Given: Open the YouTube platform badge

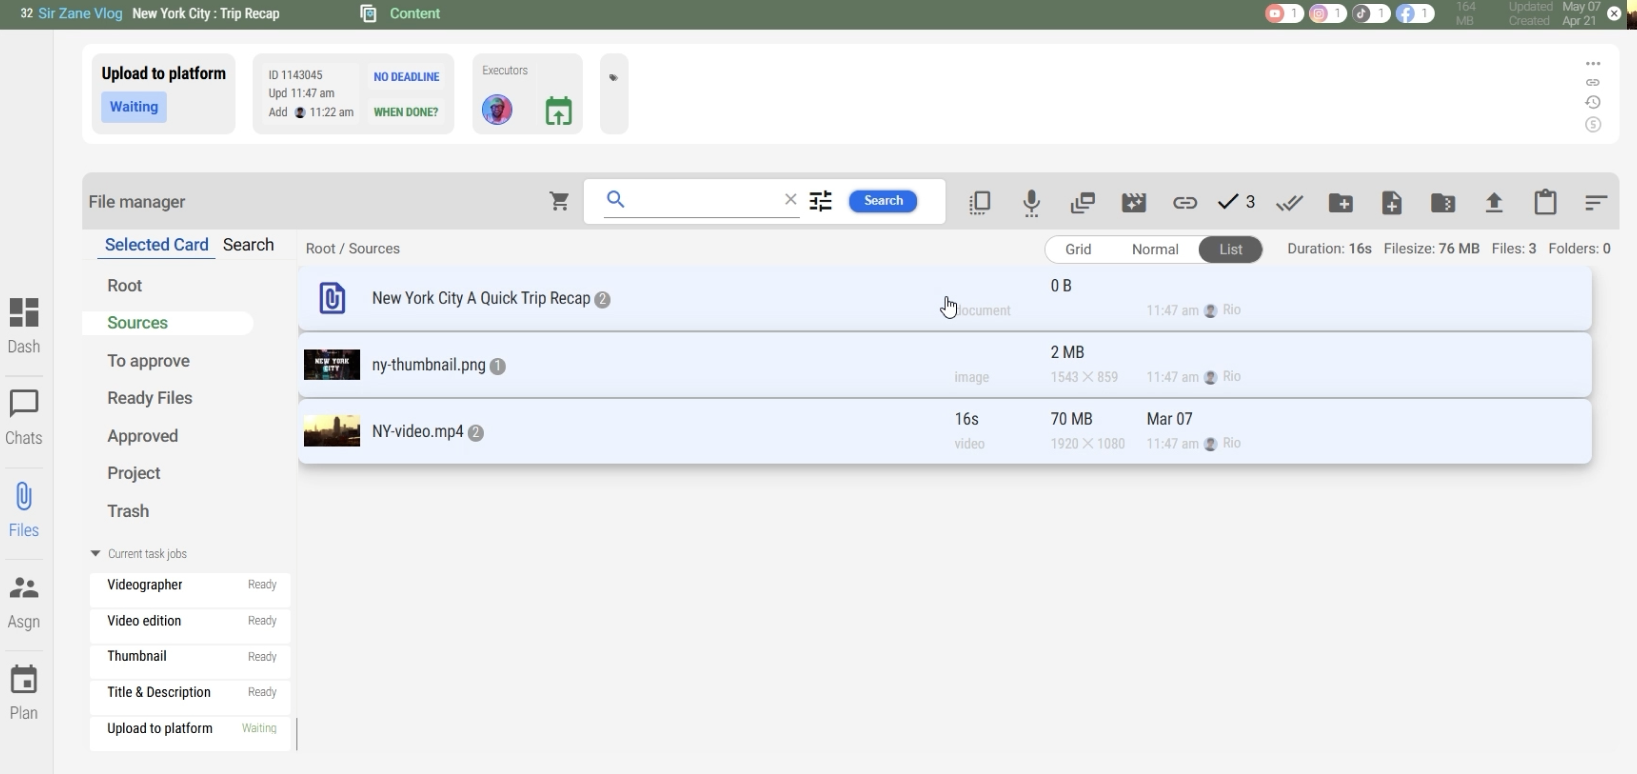Looking at the screenshot, I should (1283, 14).
